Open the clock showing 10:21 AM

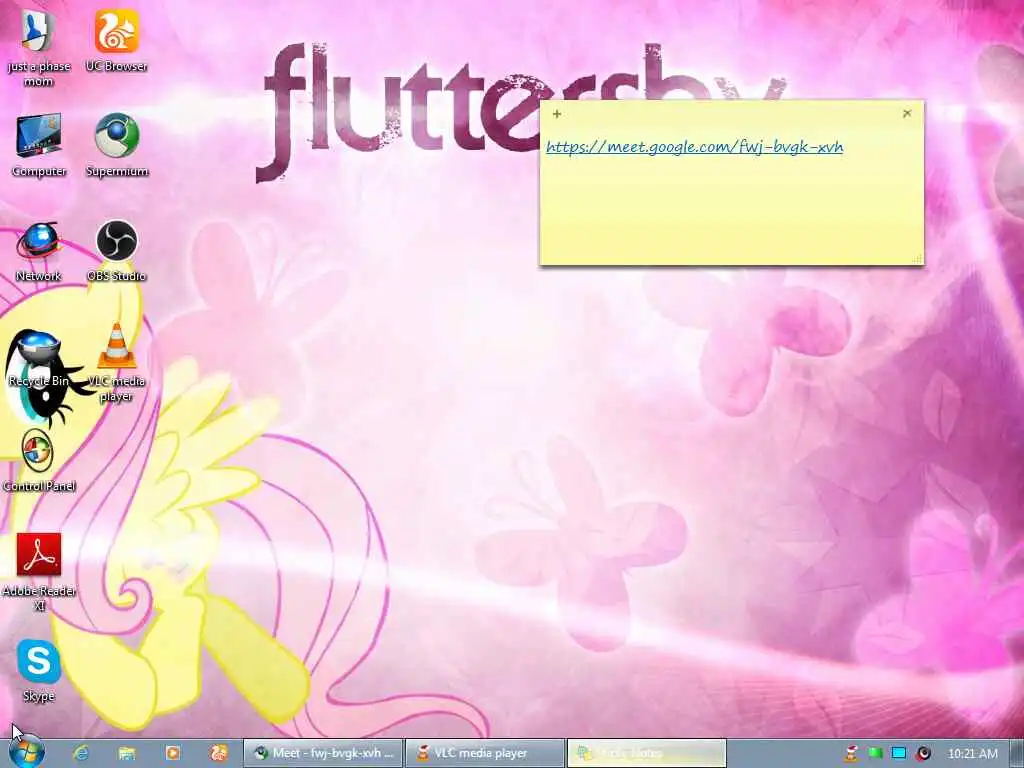[972, 753]
